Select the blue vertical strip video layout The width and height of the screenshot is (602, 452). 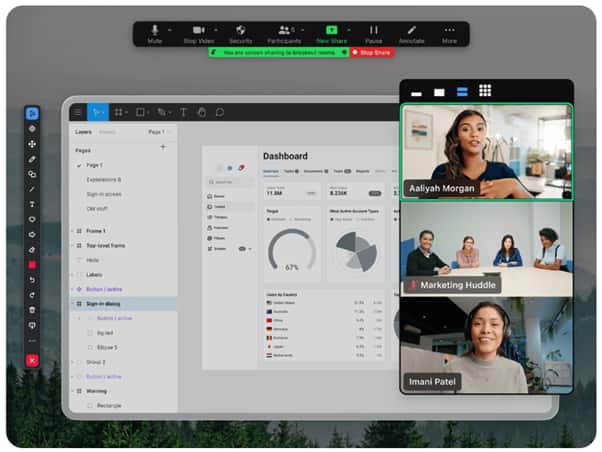click(x=462, y=92)
